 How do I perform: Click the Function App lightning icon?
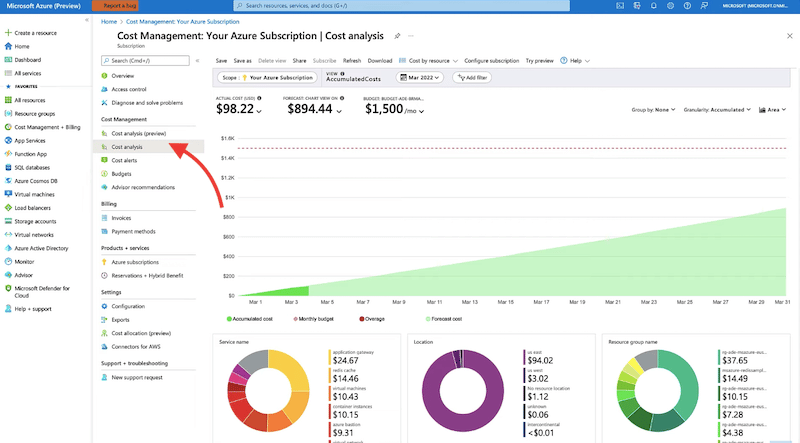coord(8,154)
